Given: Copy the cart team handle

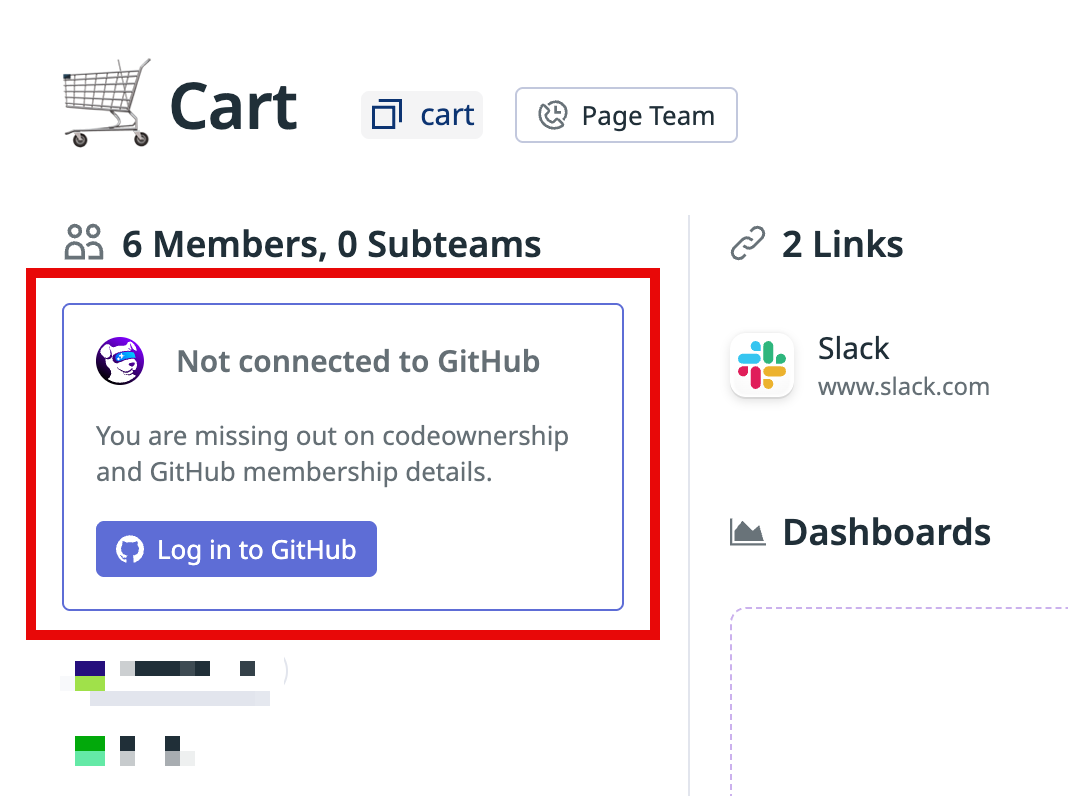Looking at the screenshot, I should 446,115.
